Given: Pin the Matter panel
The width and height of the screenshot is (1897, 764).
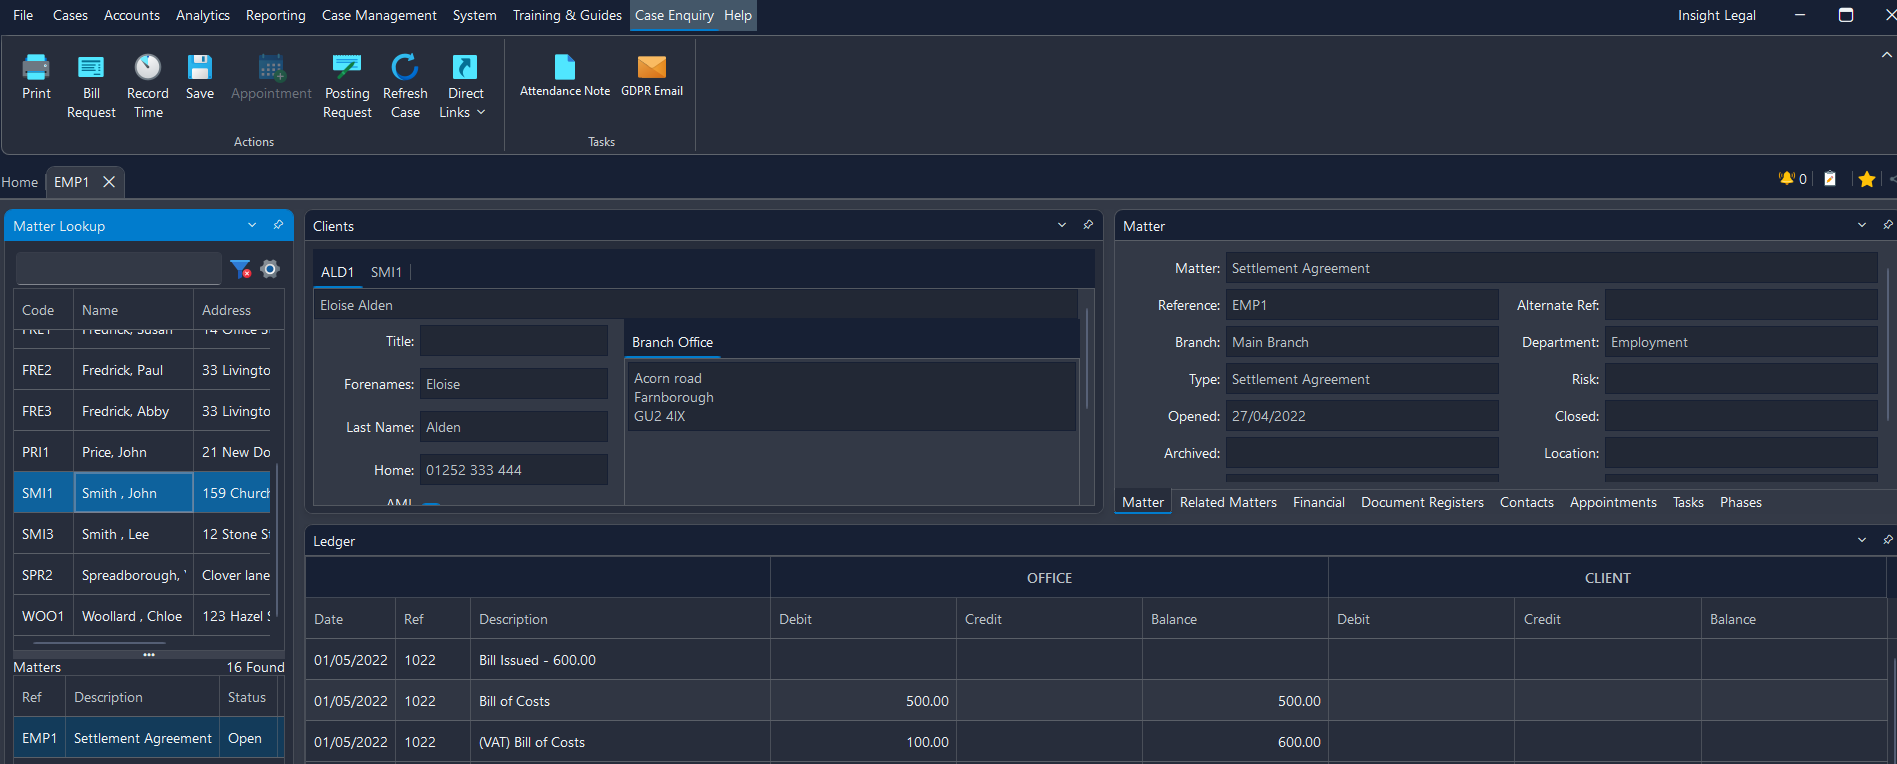Looking at the screenshot, I should coord(1888,225).
